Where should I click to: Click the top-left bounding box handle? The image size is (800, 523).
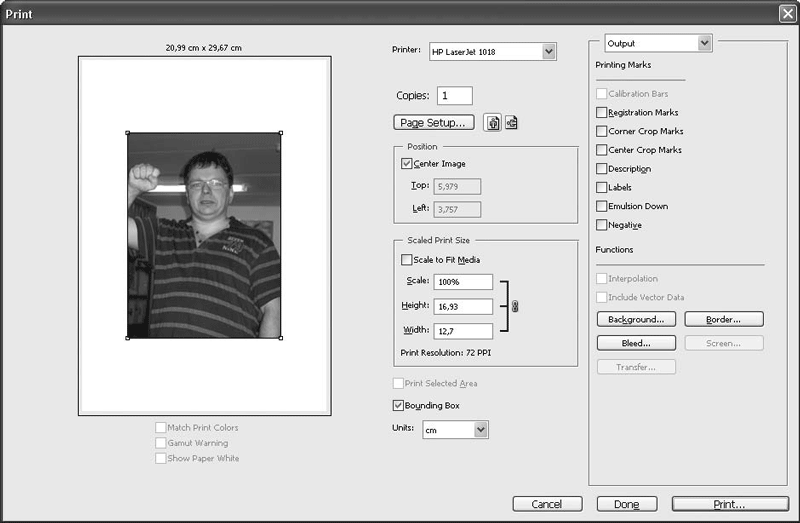point(127,133)
